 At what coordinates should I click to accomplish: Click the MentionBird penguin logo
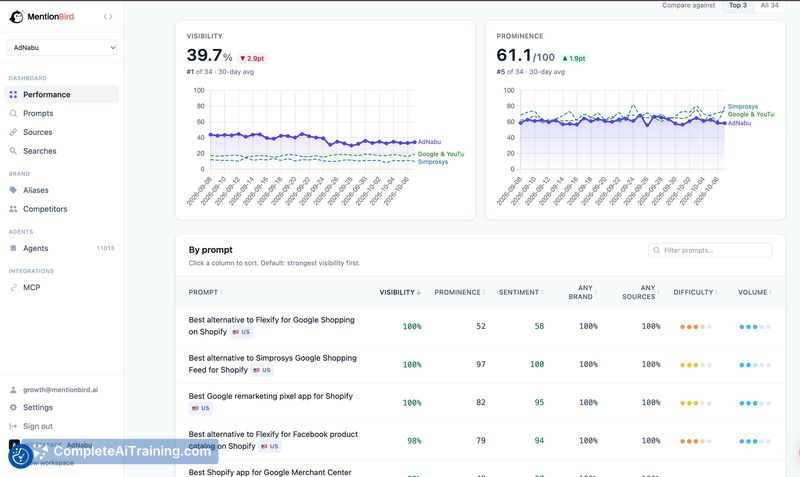pos(16,17)
